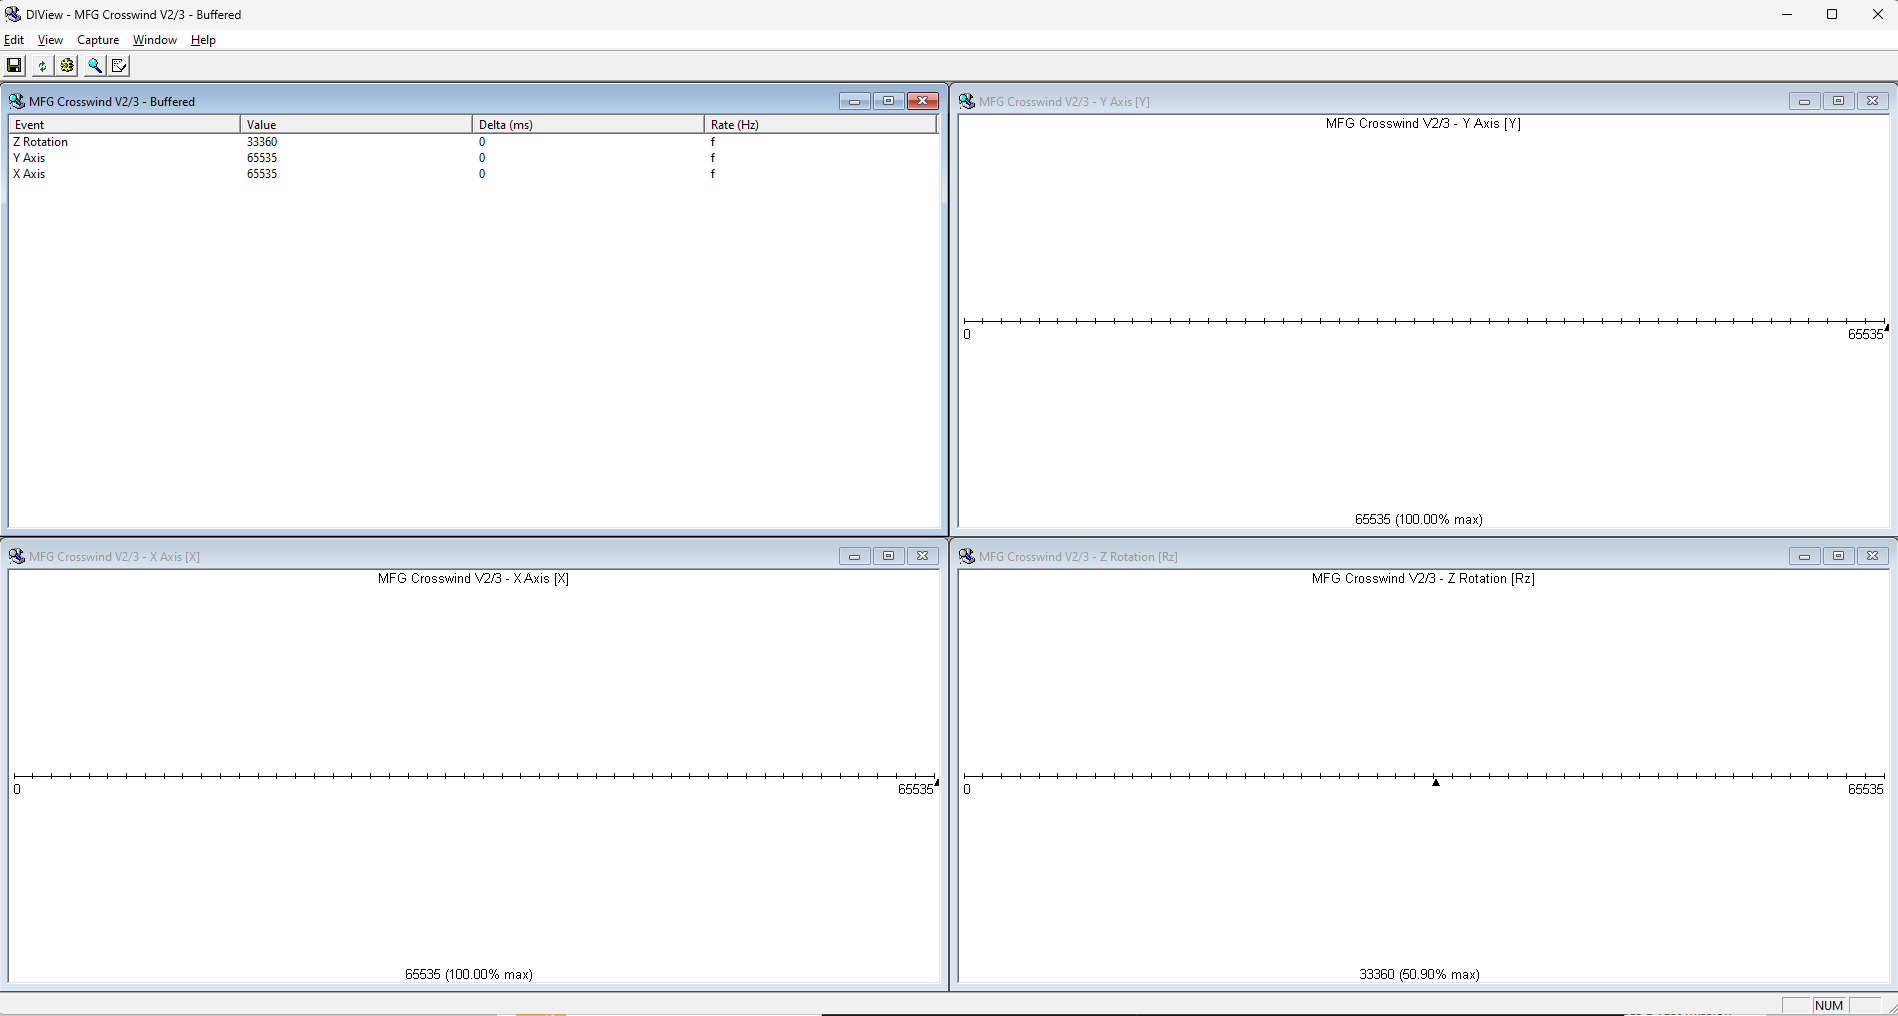The height and width of the screenshot is (1016, 1898).
Task: Sort by the Event column header
Action: coord(124,124)
